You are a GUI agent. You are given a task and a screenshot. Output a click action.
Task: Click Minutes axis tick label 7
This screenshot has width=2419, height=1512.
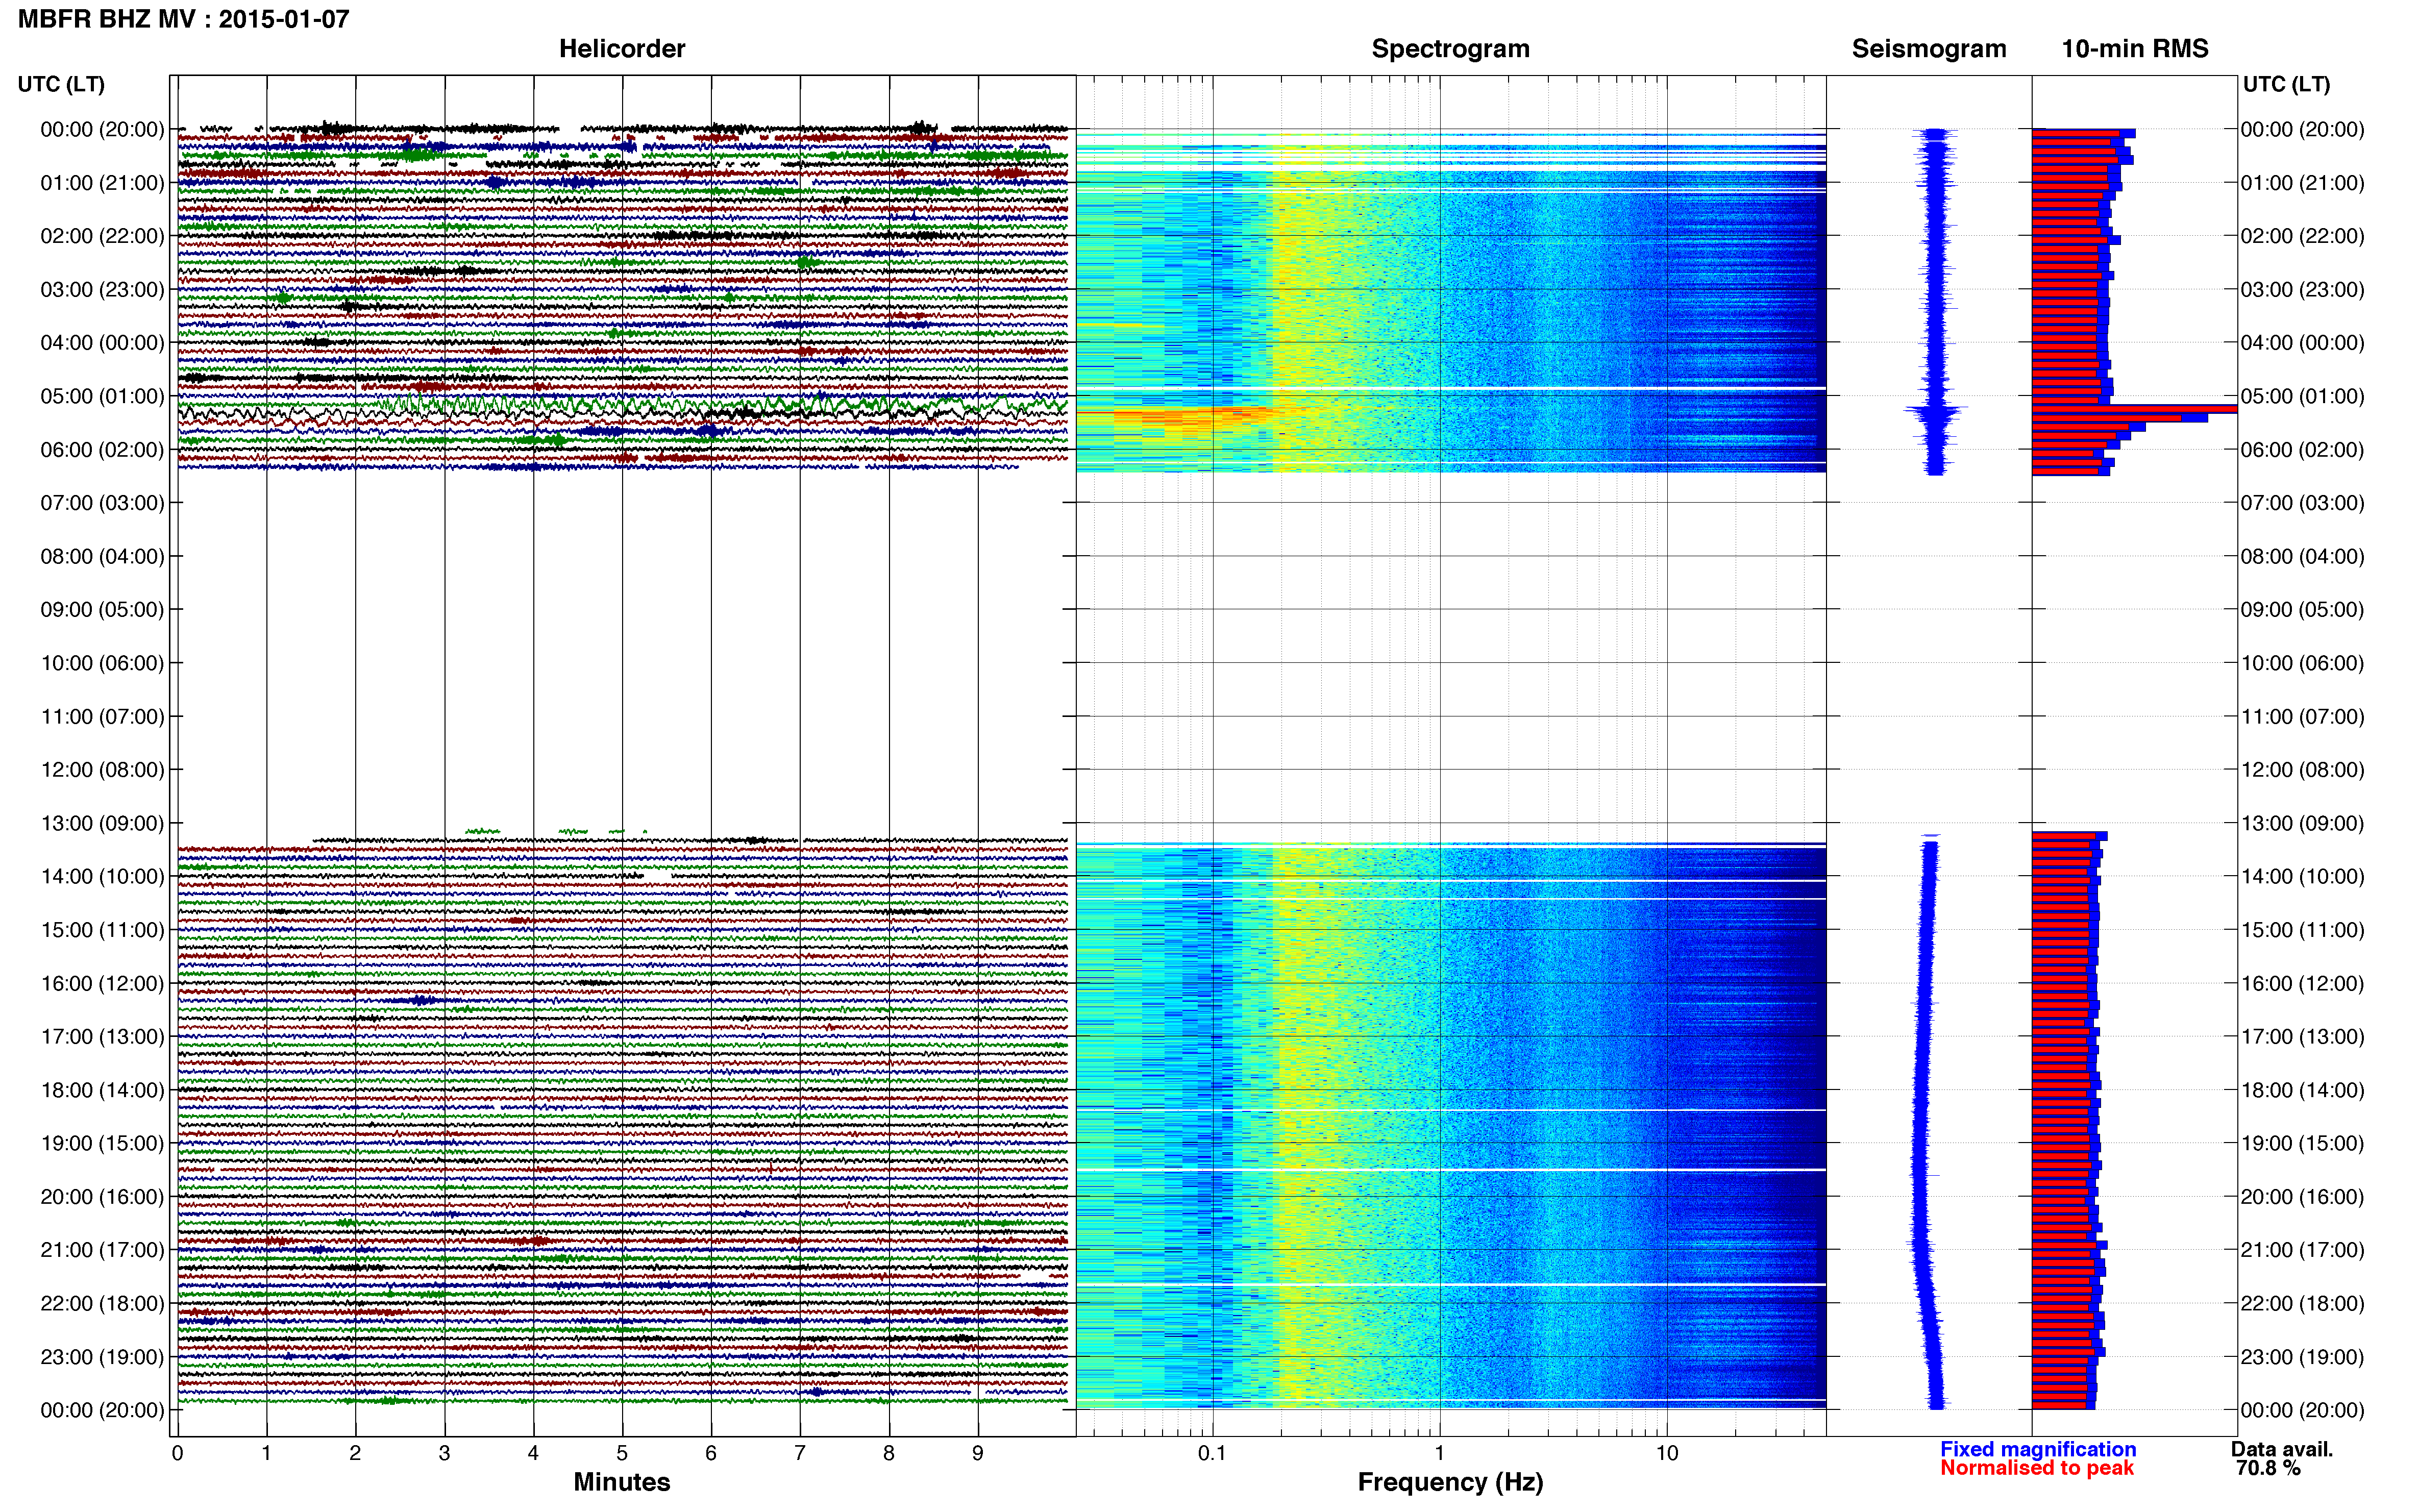(x=800, y=1454)
